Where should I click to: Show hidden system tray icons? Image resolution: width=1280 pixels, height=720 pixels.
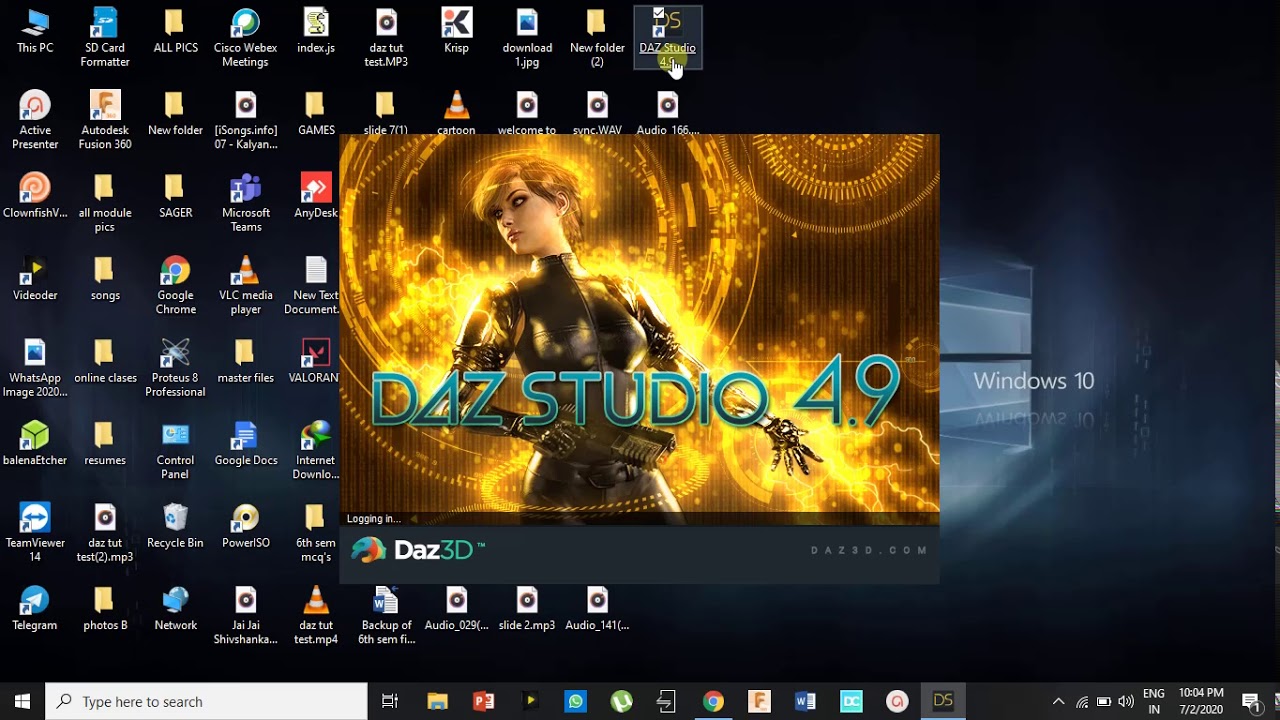(1058, 701)
